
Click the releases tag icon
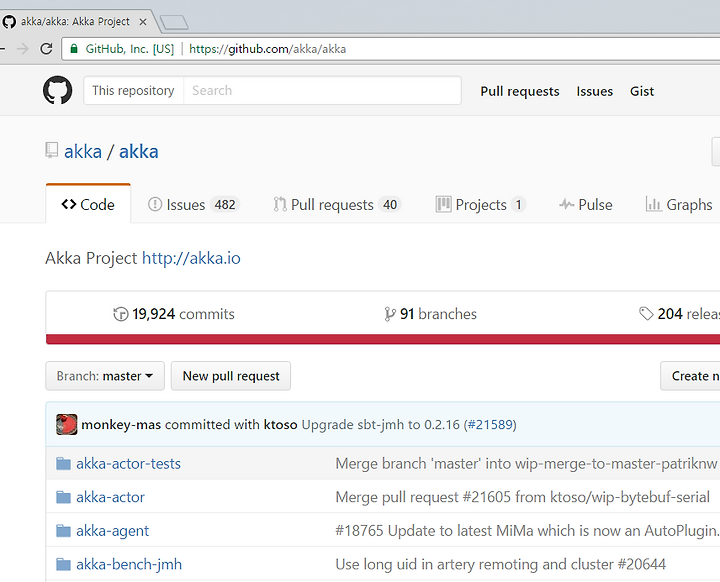tap(646, 314)
